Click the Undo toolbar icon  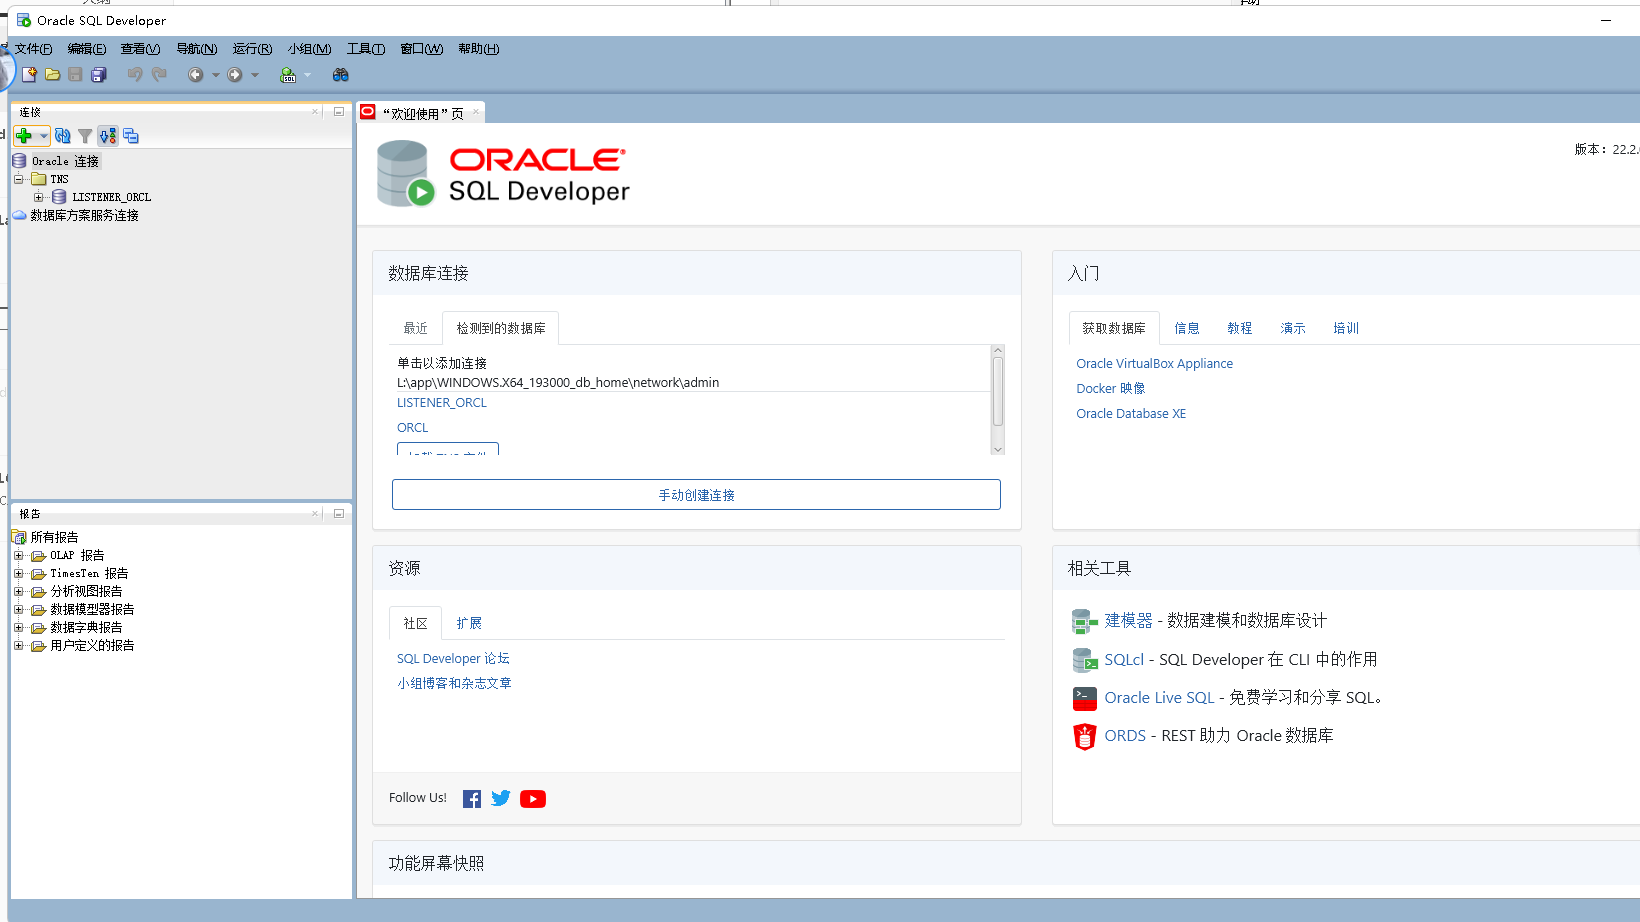(x=134, y=75)
